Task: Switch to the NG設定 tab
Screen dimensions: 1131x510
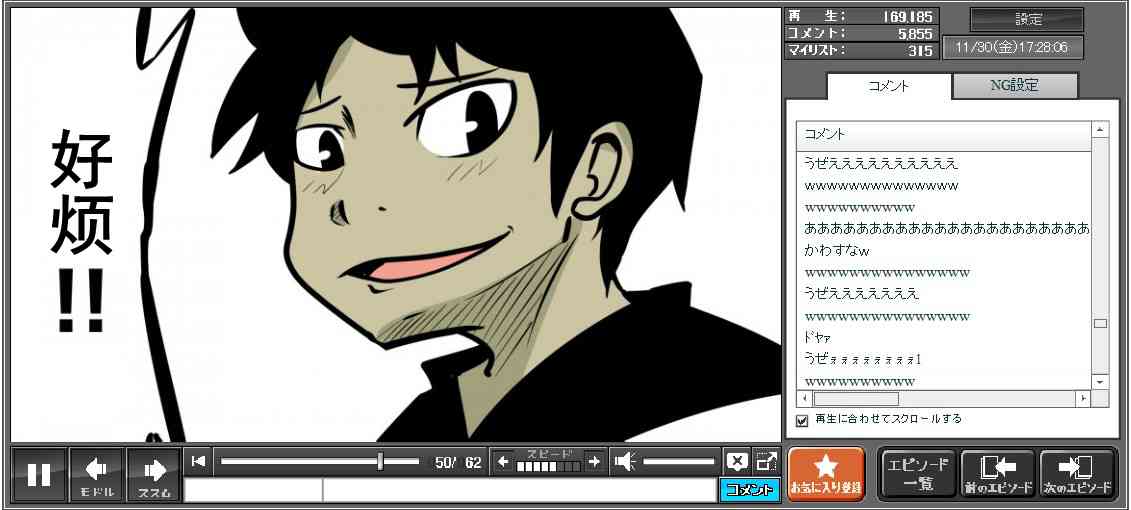Action: tap(1014, 86)
